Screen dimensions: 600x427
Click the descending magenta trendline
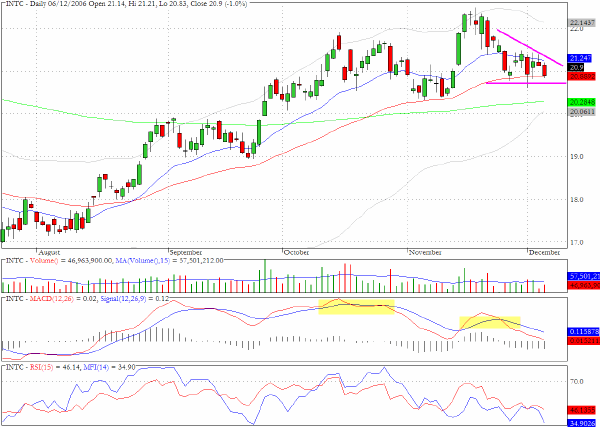pos(530,48)
